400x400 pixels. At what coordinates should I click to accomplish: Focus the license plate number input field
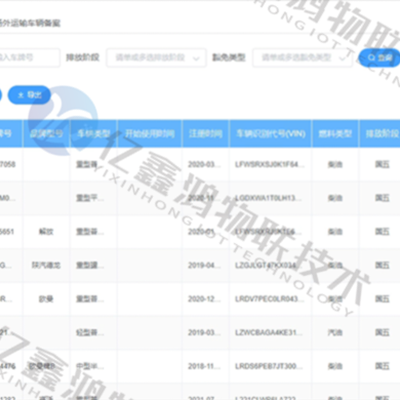(29, 58)
